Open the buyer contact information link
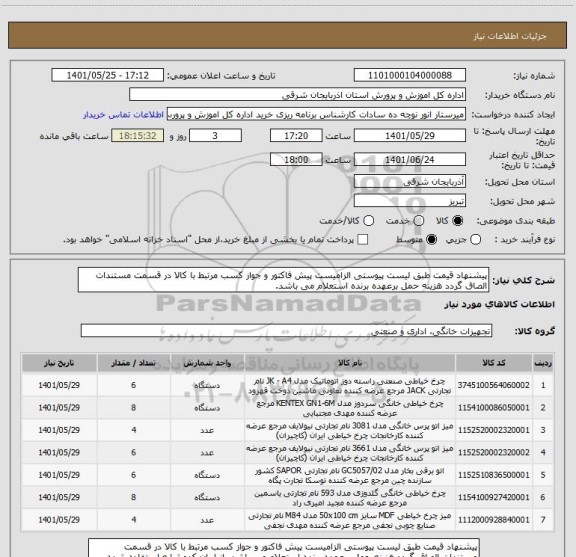 coord(123,115)
